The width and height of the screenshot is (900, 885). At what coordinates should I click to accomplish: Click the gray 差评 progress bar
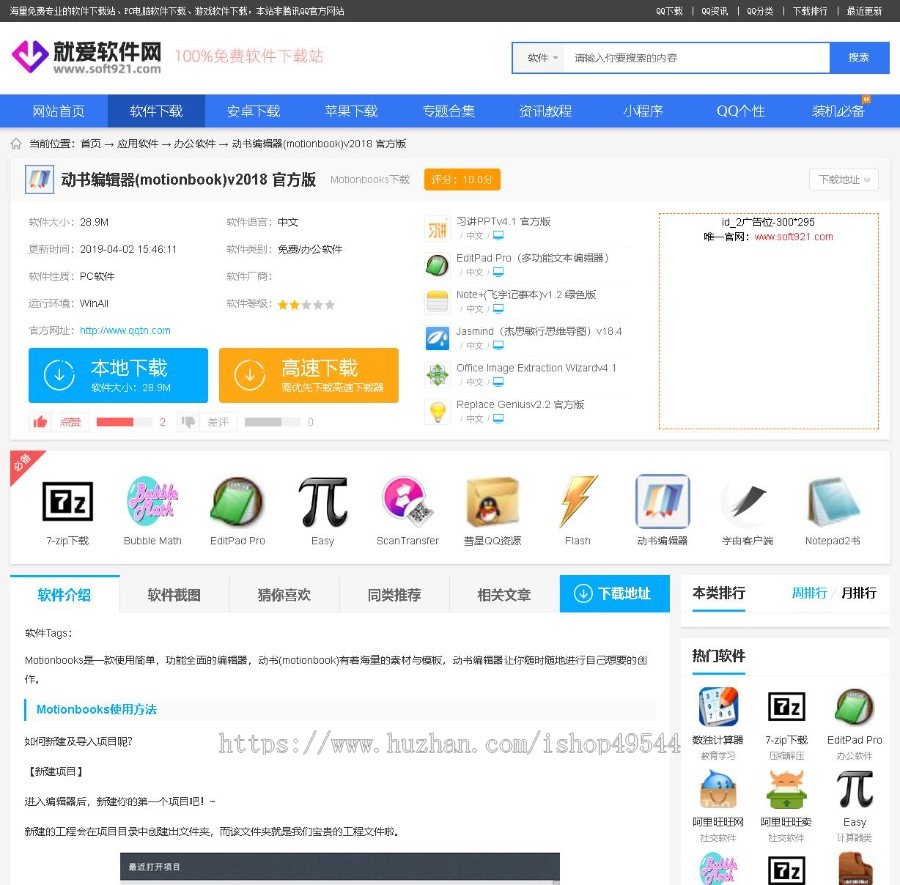tap(272, 422)
